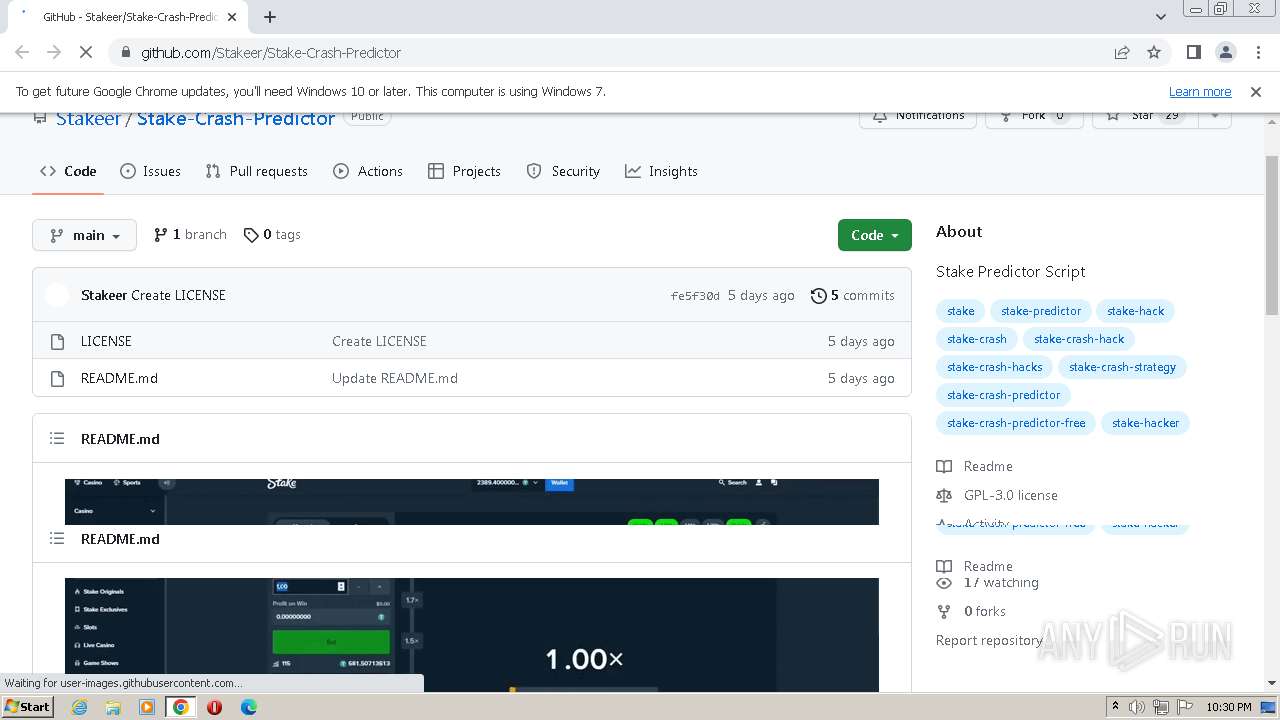
Task: Open commit hash fe5f30d
Action: 695,296
